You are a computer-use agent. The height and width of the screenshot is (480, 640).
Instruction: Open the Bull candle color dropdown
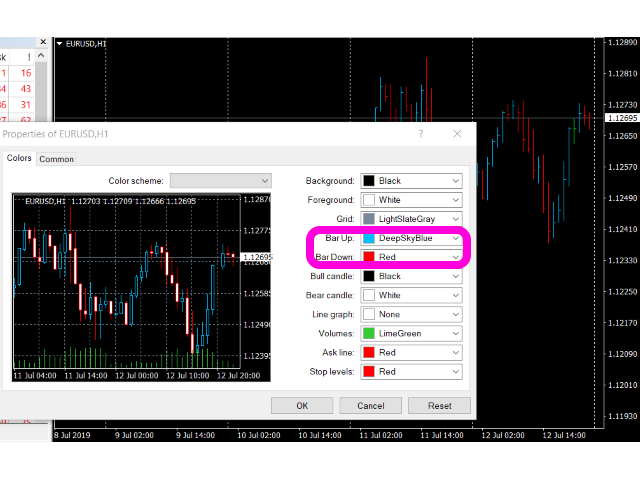(411, 276)
